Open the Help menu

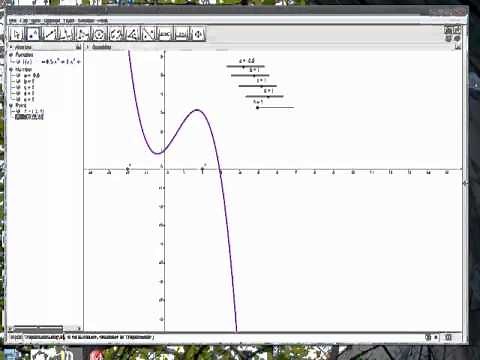tap(103, 21)
